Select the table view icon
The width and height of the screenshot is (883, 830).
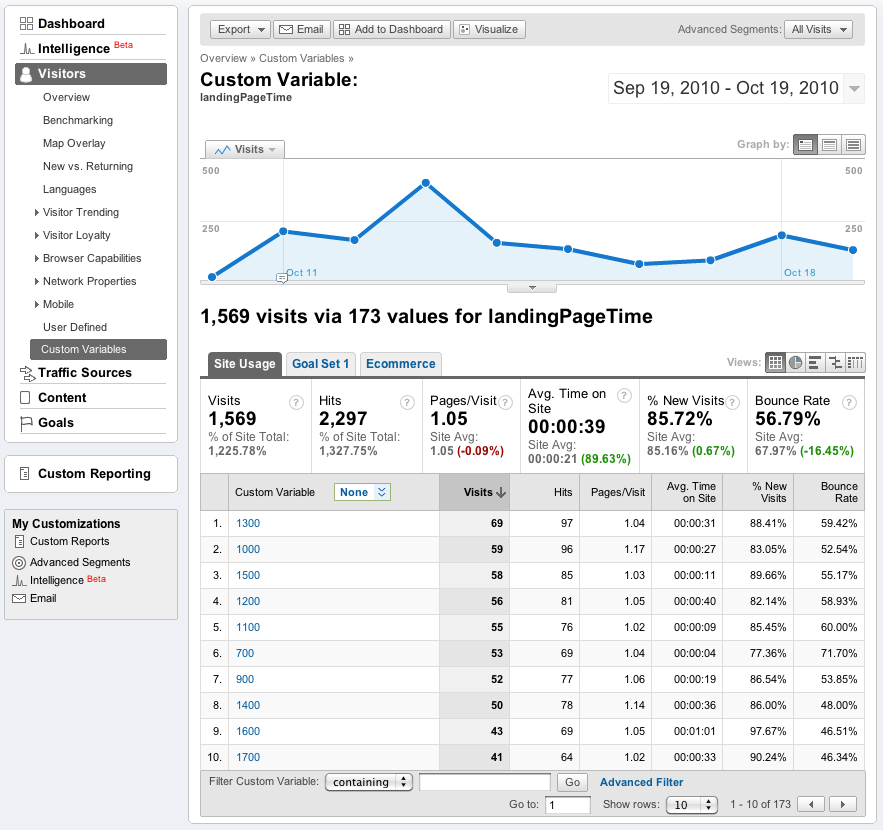pos(776,363)
